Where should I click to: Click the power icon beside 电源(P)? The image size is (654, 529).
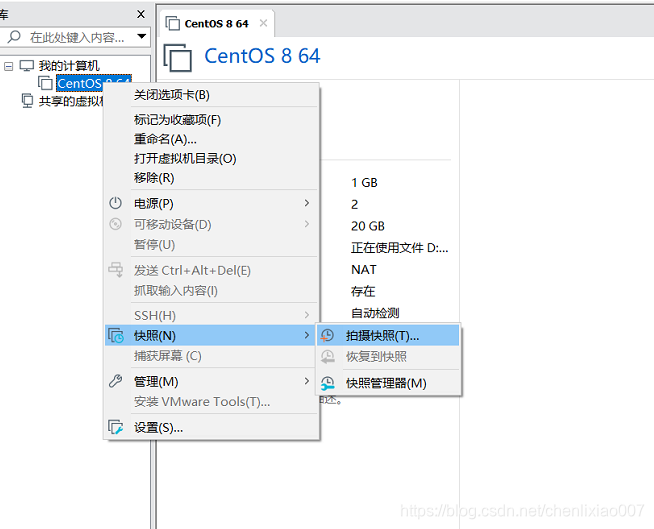[x=115, y=203]
